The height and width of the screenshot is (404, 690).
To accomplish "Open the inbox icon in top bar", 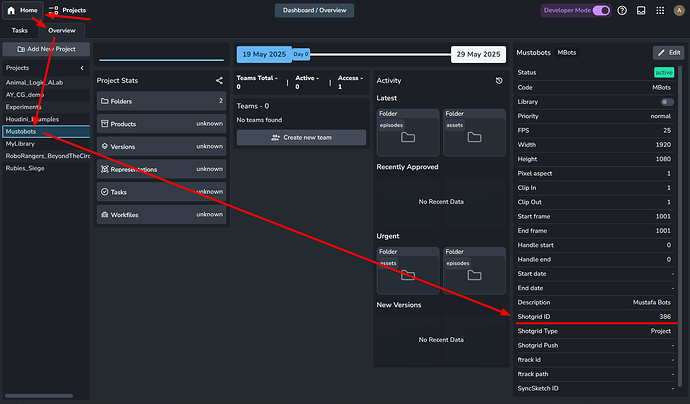I will coord(641,11).
